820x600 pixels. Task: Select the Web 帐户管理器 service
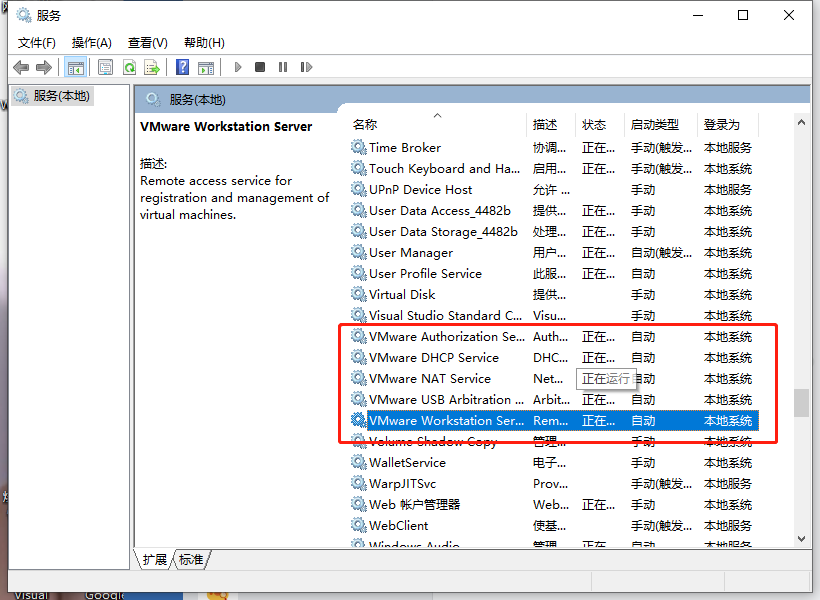tap(554, 504)
